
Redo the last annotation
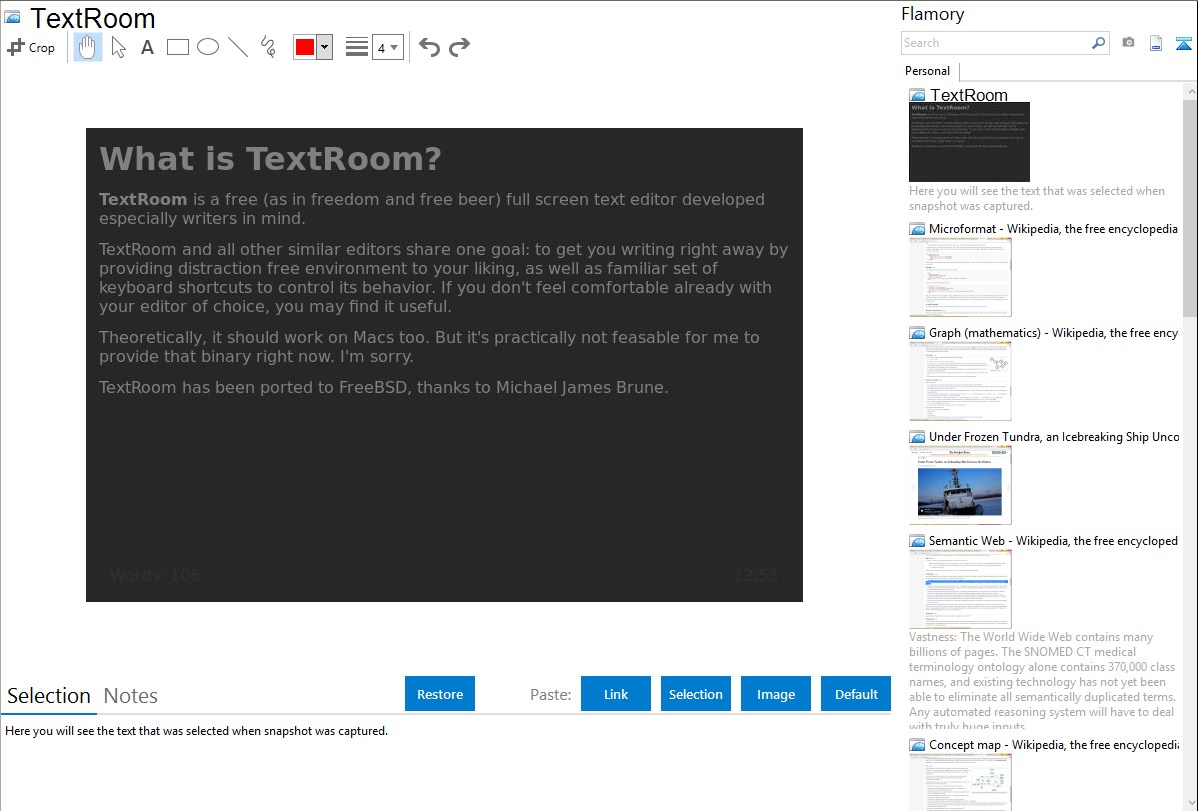coord(459,47)
